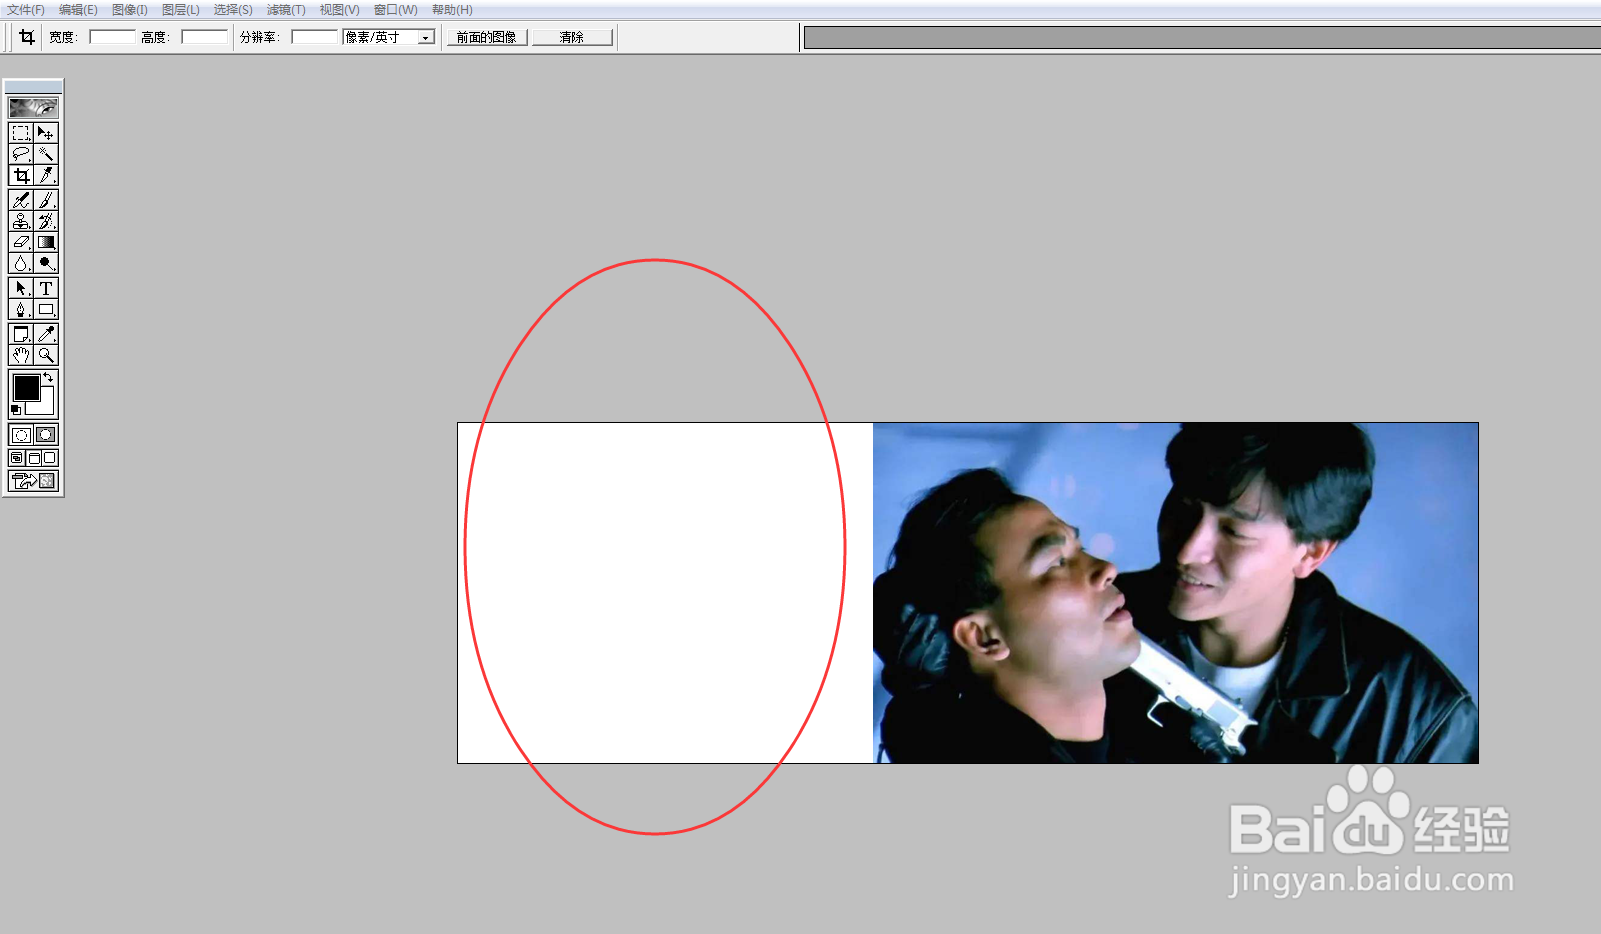Switch to full screen with menu bar
The image size is (1601, 934).
click(x=33, y=458)
